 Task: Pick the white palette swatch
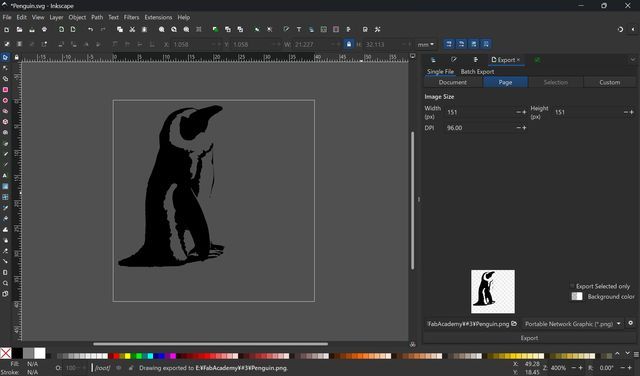(x=40, y=353)
